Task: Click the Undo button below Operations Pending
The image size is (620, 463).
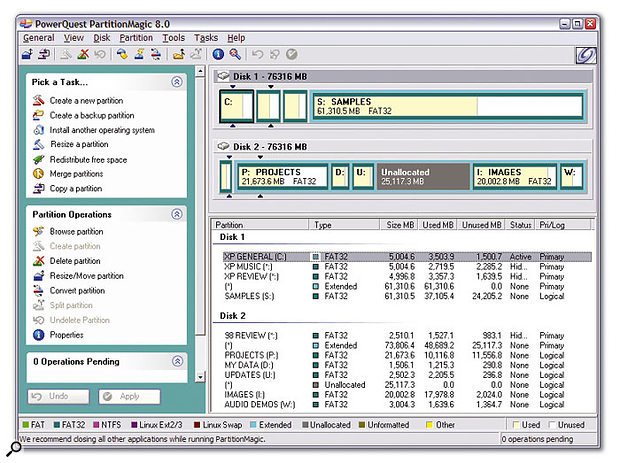Action: (59, 396)
